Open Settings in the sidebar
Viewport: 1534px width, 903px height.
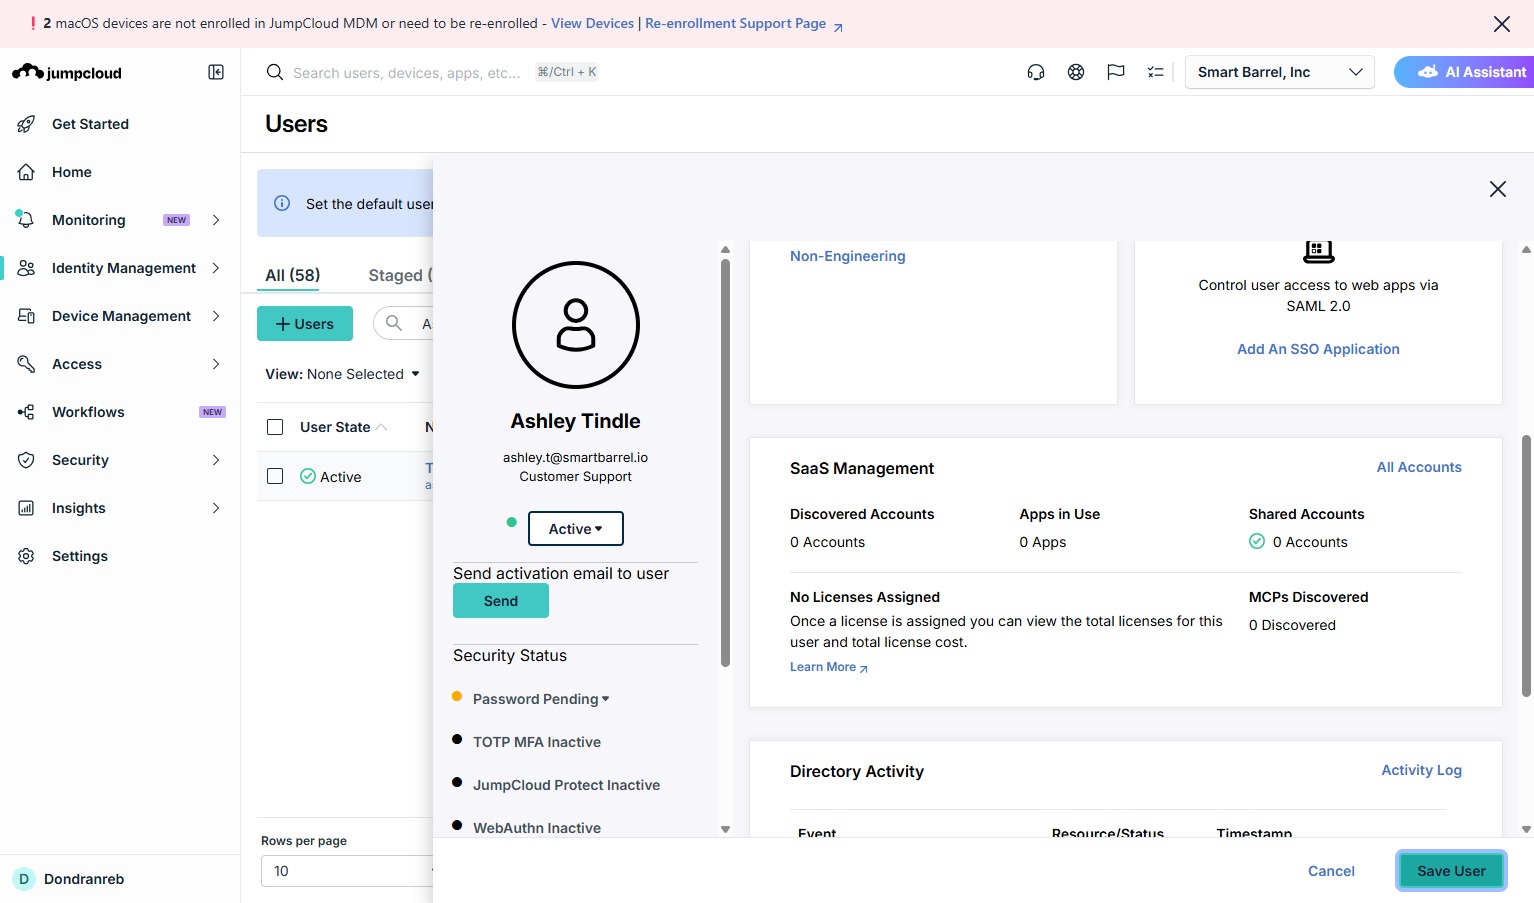[80, 556]
